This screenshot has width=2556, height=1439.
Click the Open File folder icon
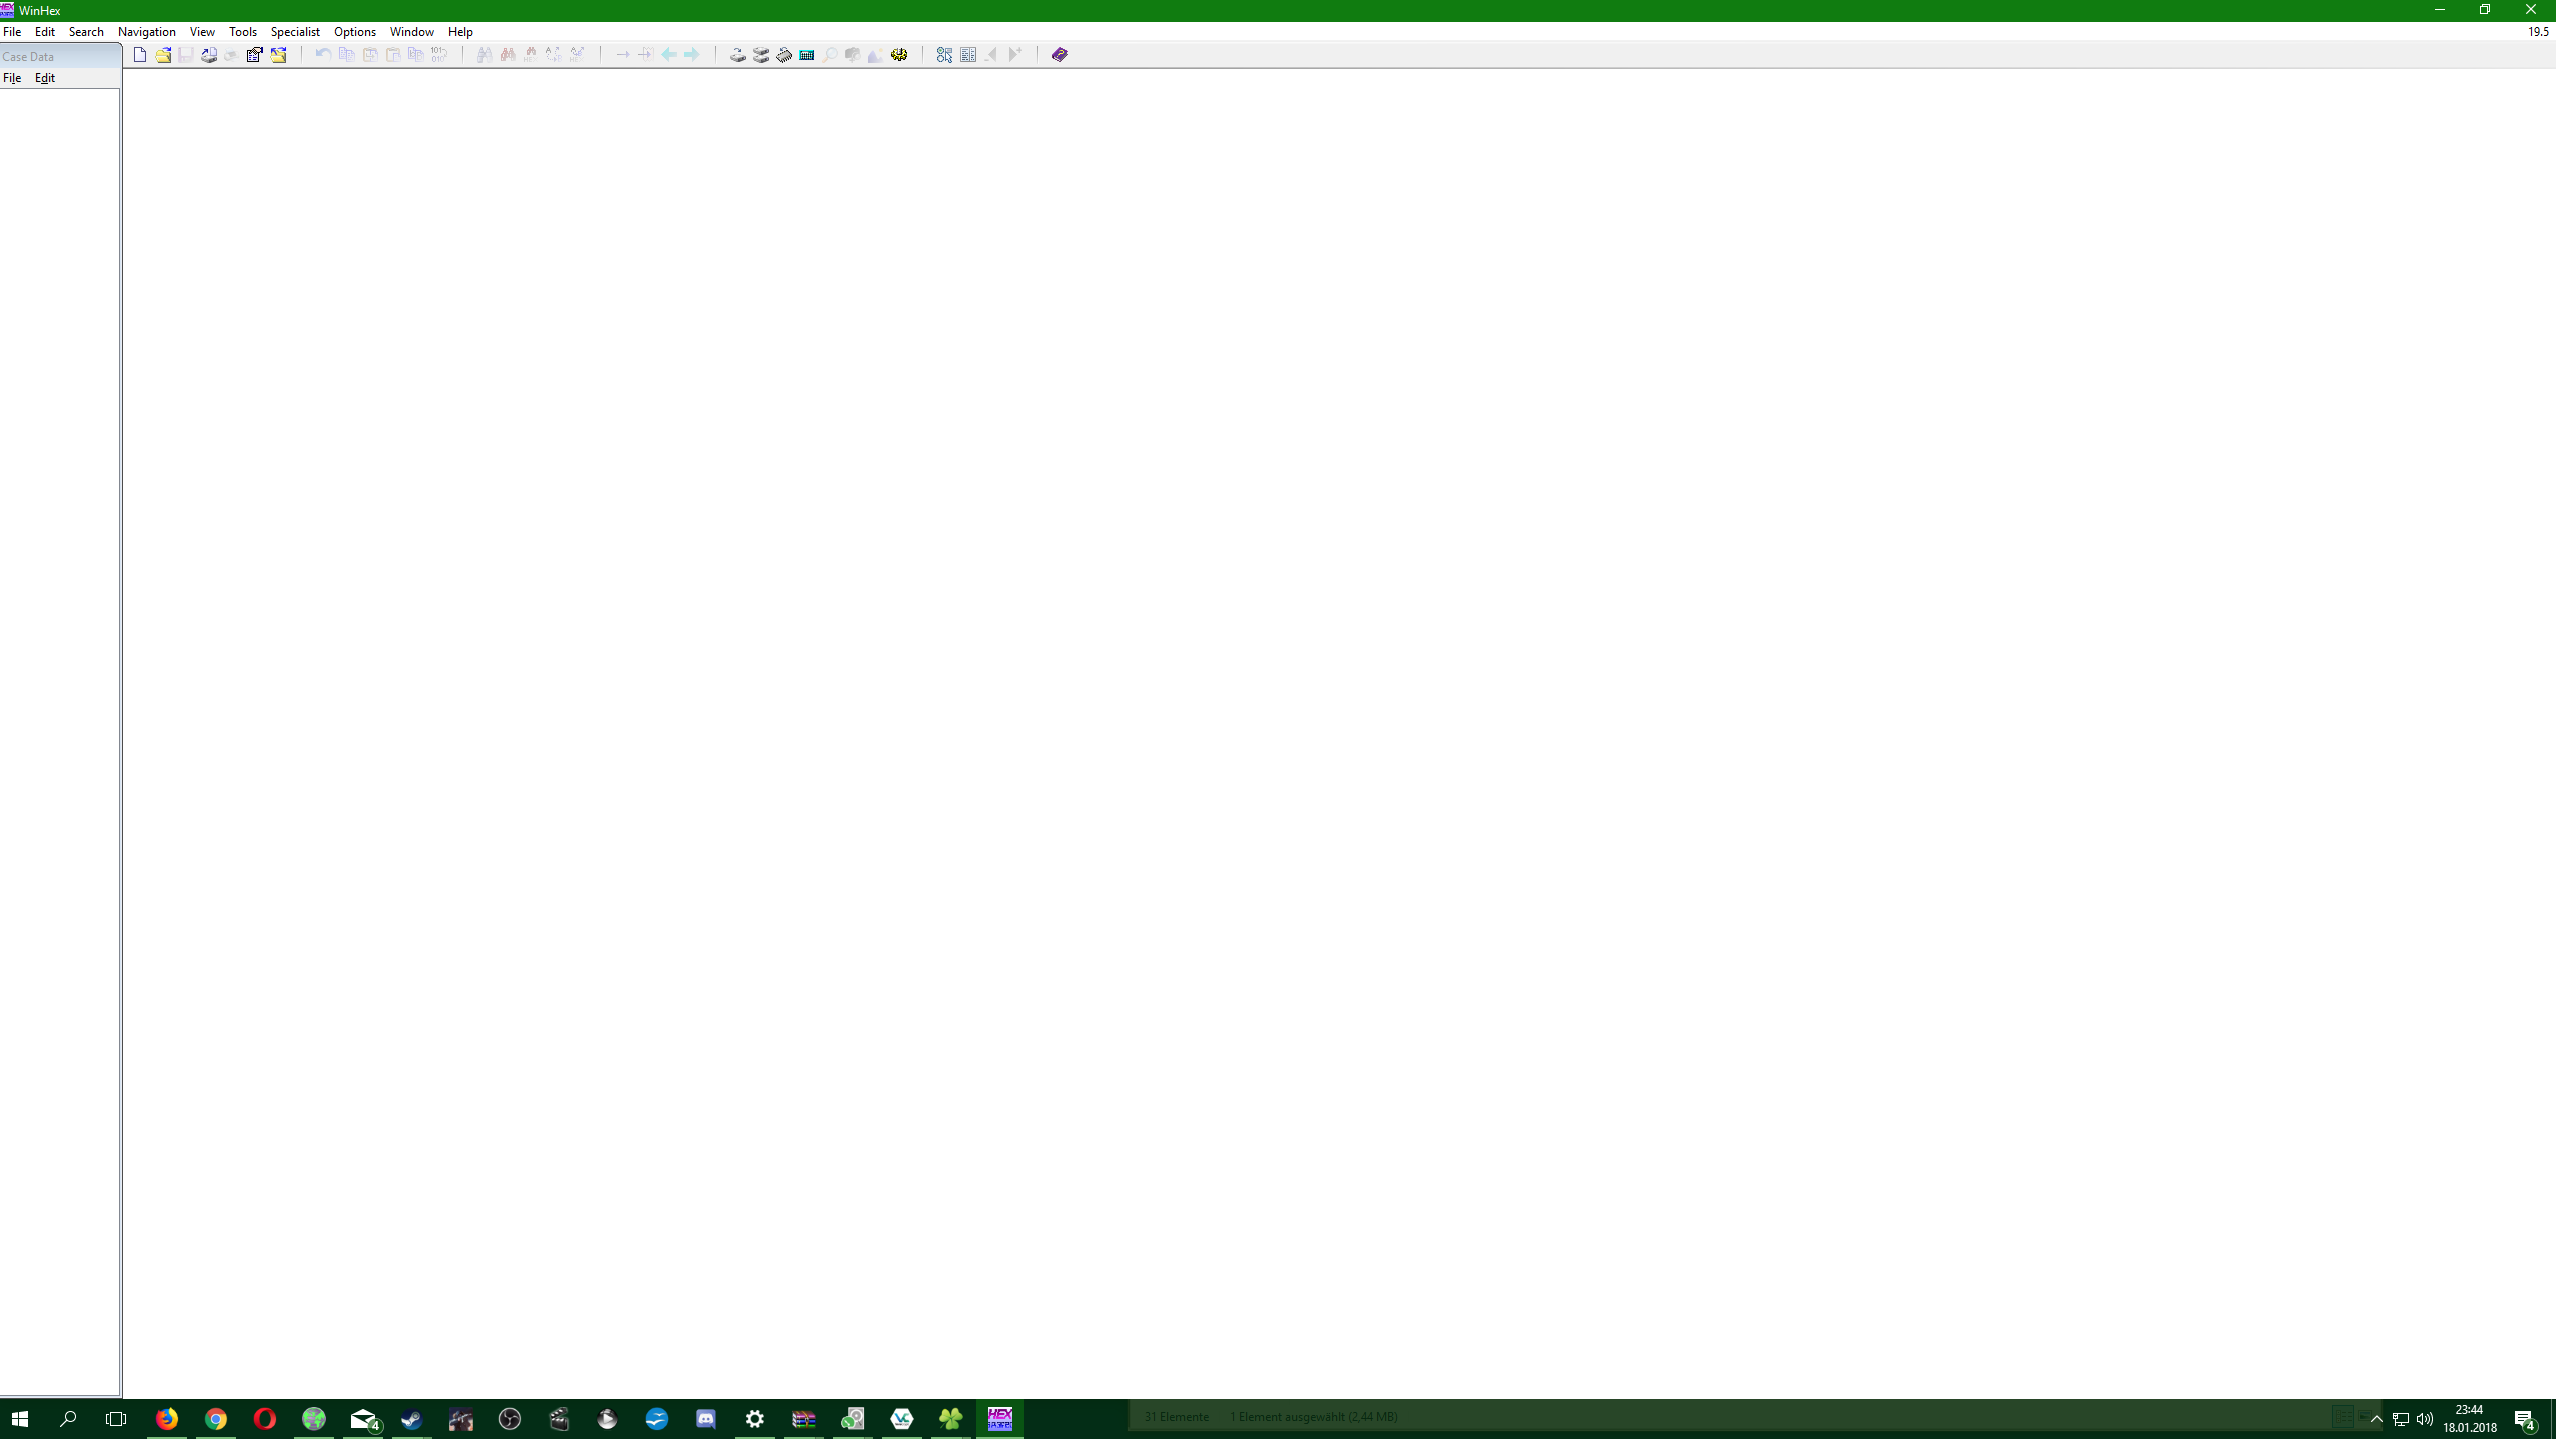click(163, 55)
